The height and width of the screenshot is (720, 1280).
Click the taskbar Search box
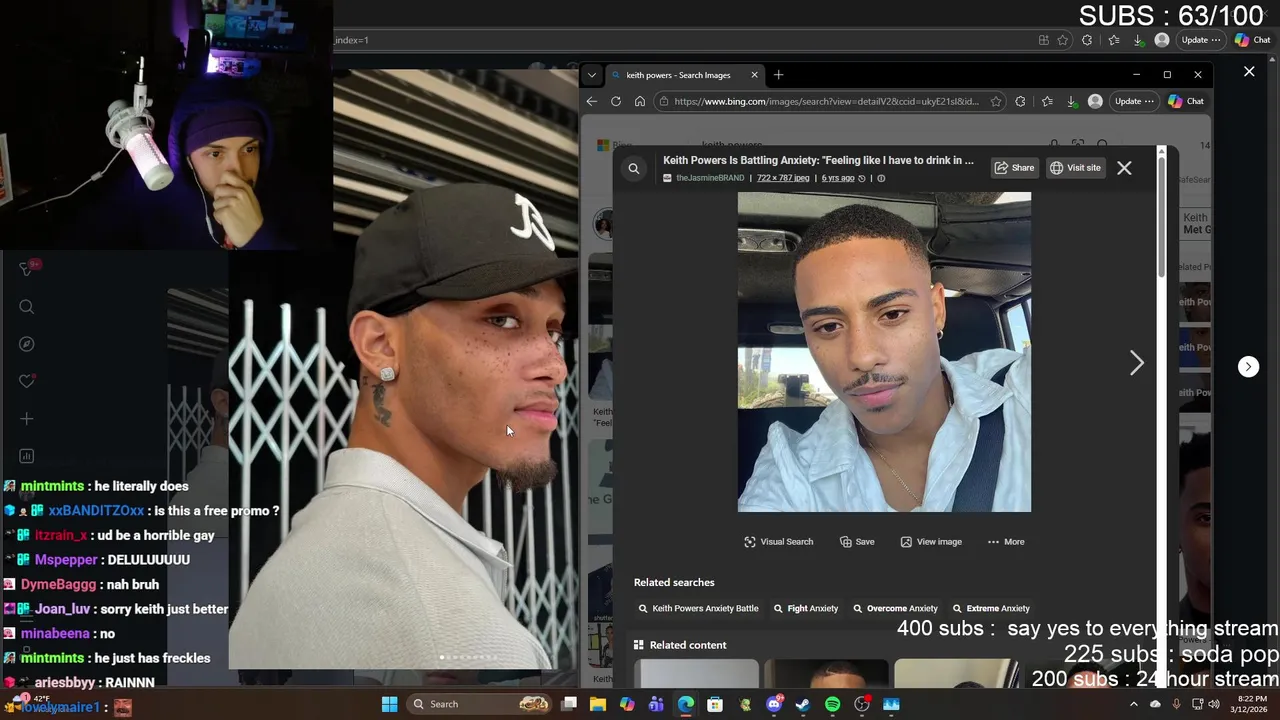coord(480,704)
